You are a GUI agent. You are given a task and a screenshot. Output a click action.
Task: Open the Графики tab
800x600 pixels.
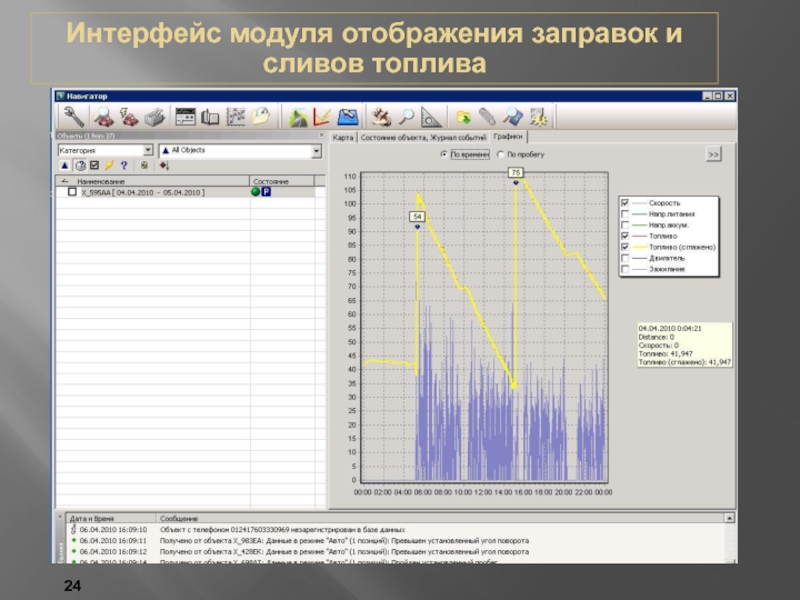pos(507,136)
